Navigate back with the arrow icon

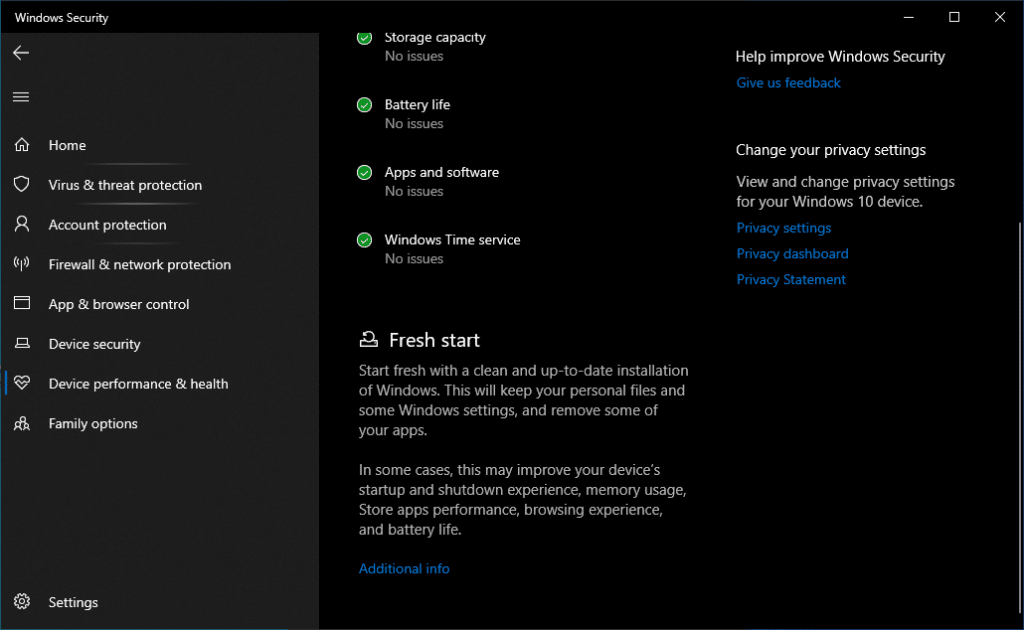point(20,53)
